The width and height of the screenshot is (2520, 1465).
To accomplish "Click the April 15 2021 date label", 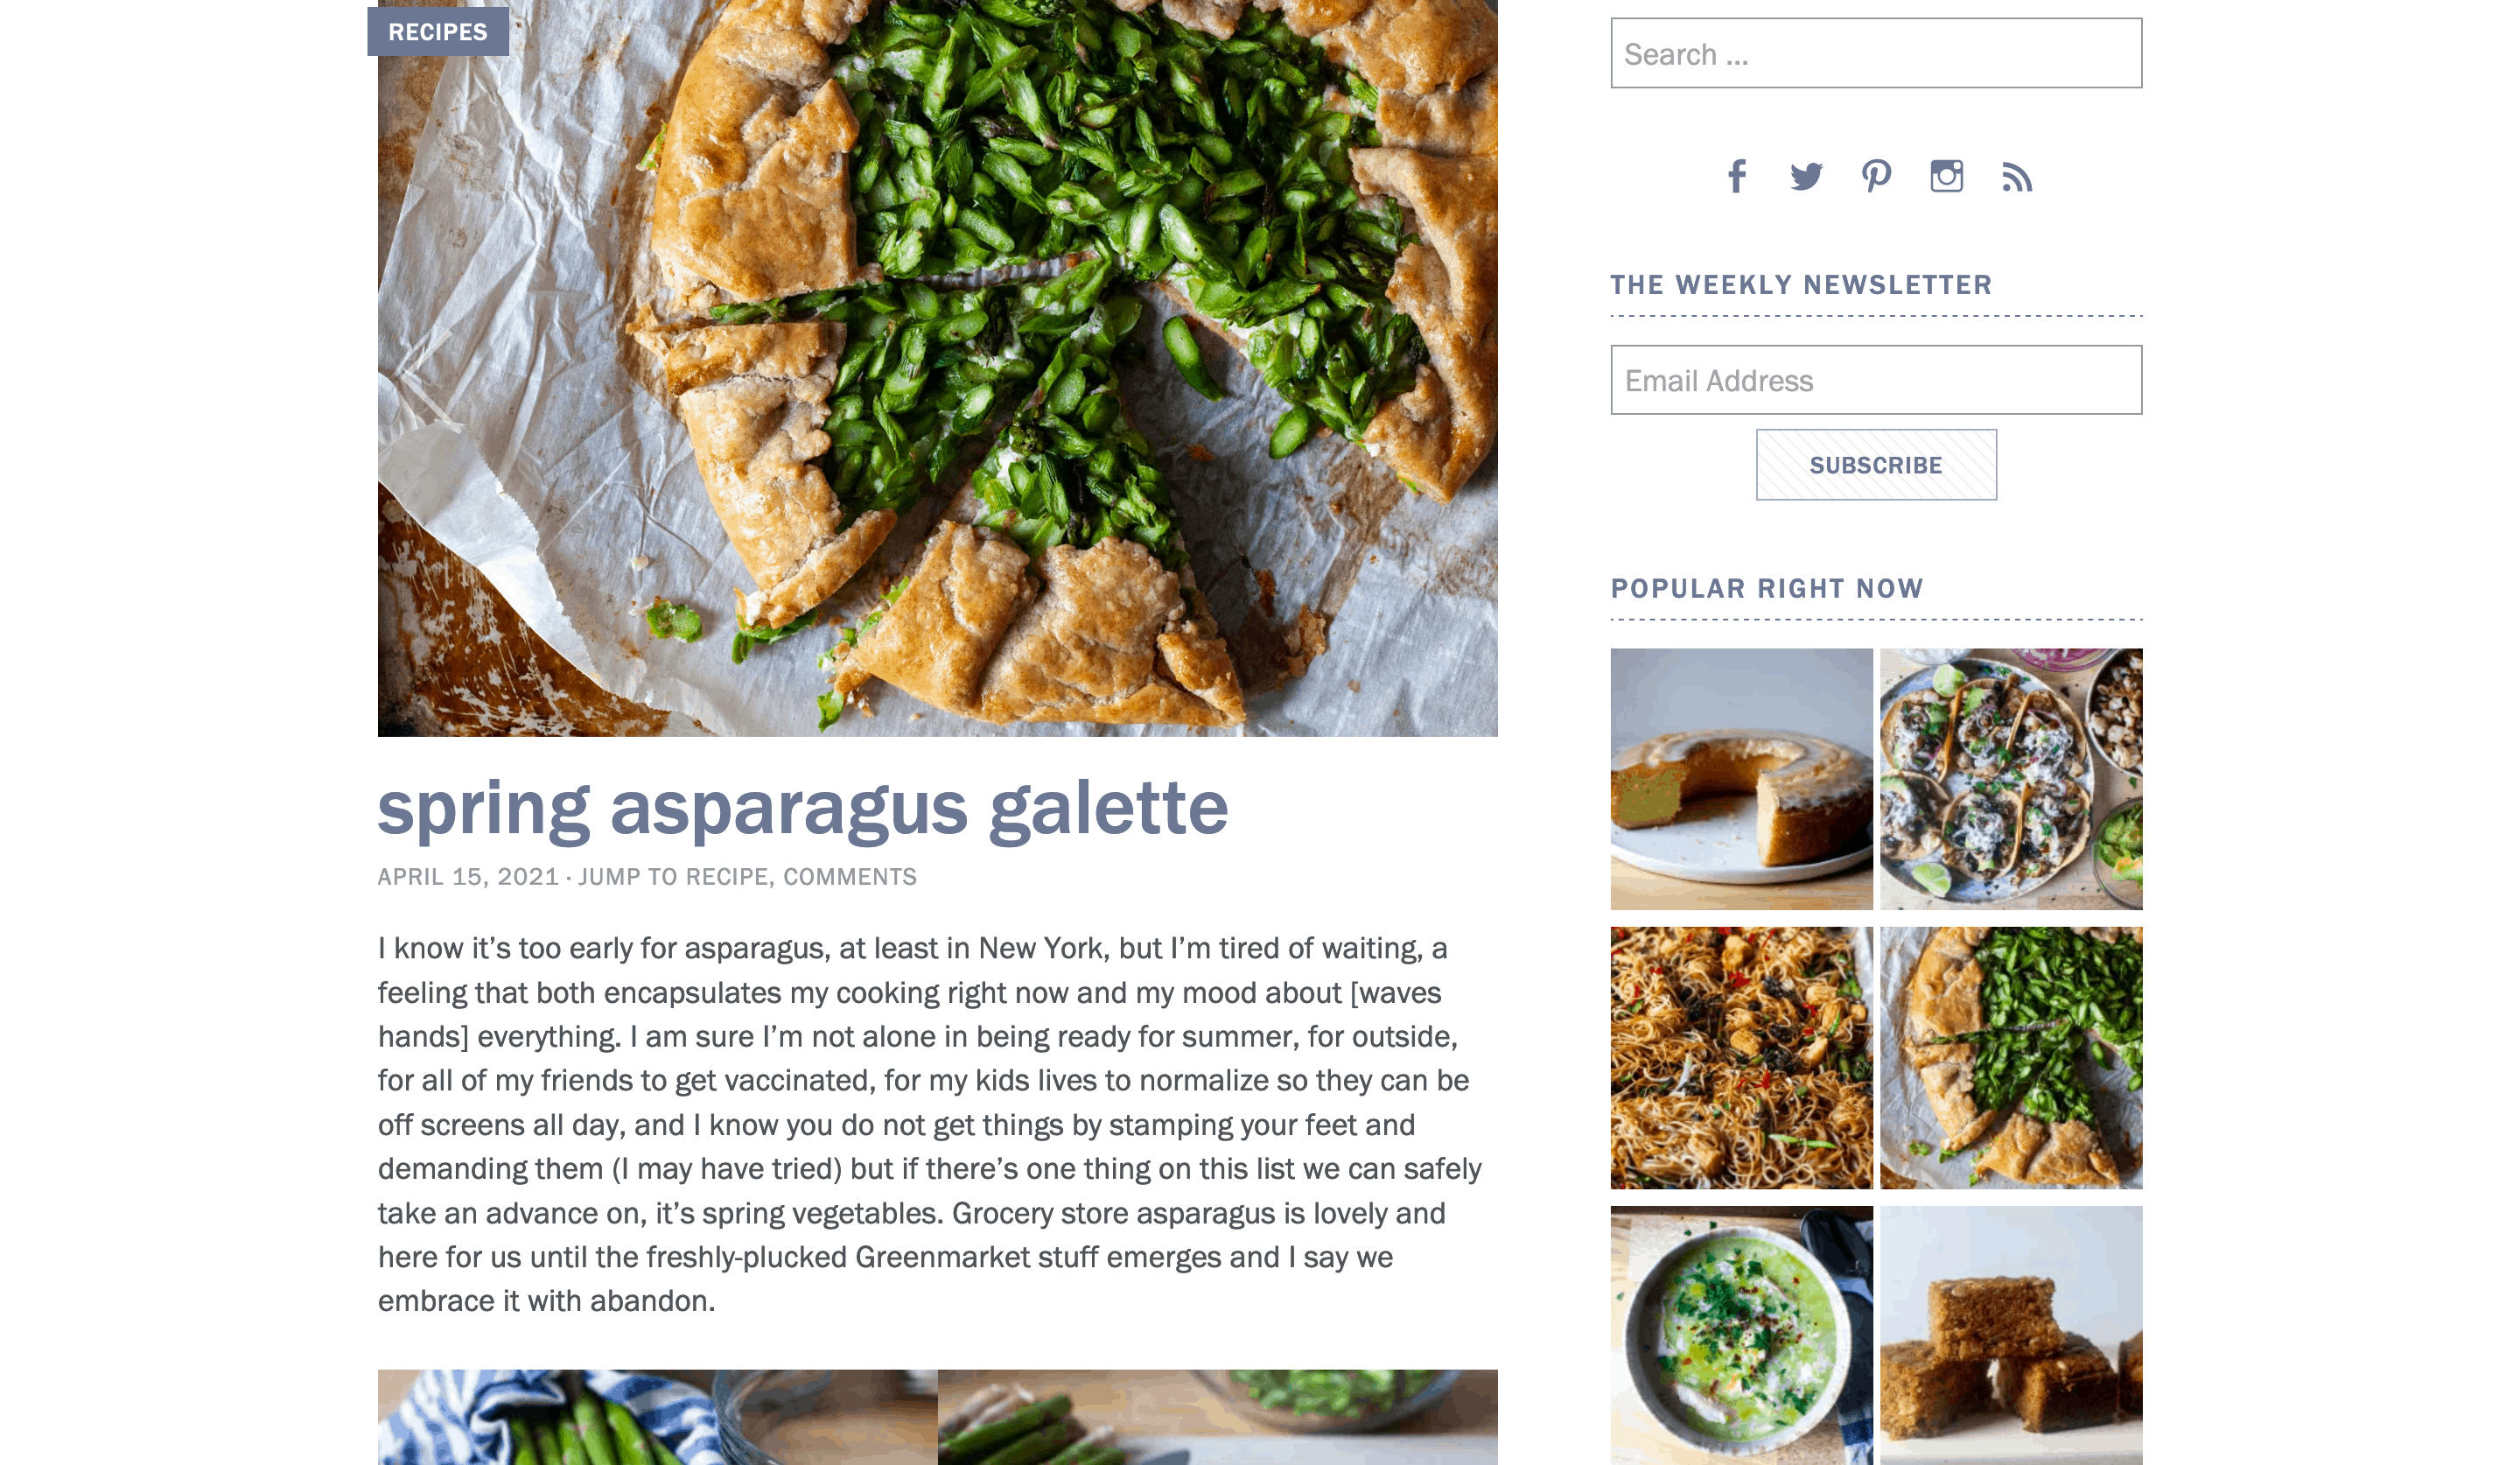I will click(x=467, y=875).
